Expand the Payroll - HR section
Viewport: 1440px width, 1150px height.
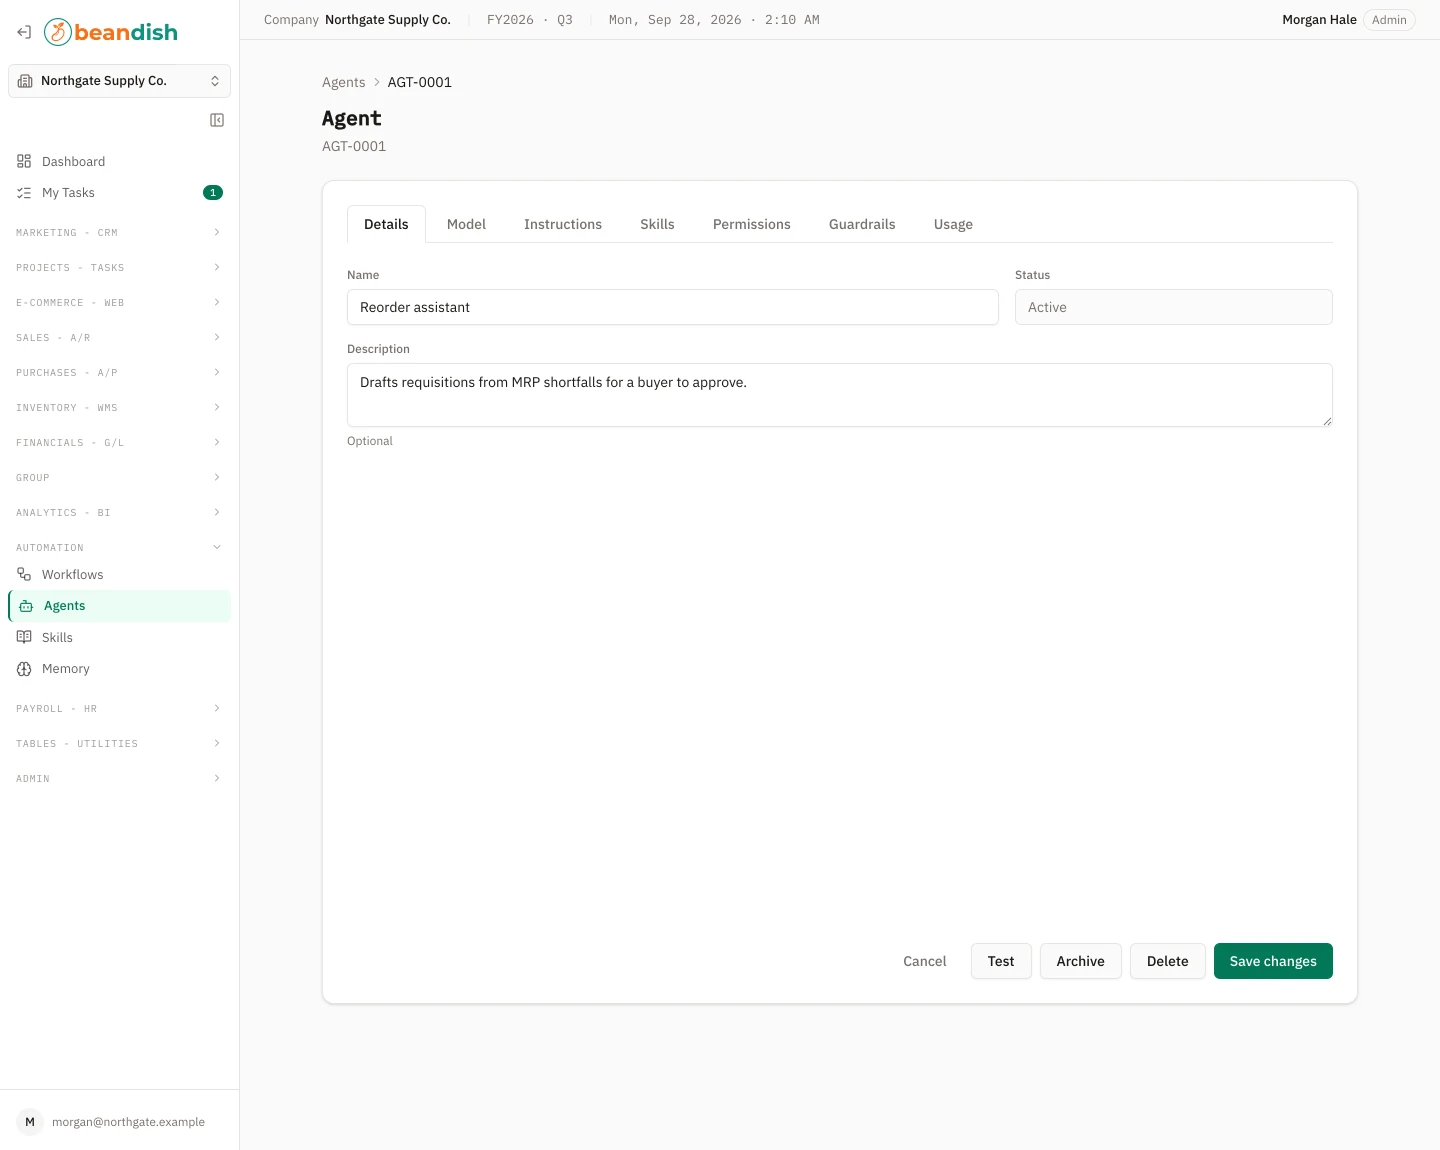tap(120, 709)
